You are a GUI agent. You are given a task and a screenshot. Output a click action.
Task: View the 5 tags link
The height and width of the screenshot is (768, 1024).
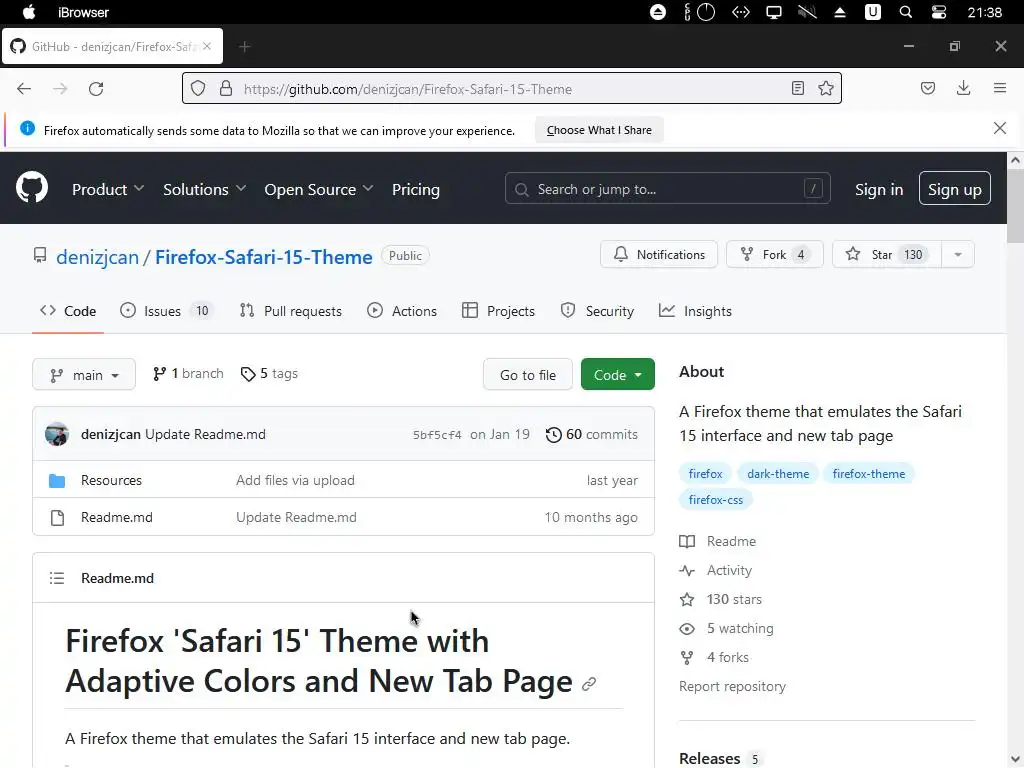(x=269, y=374)
